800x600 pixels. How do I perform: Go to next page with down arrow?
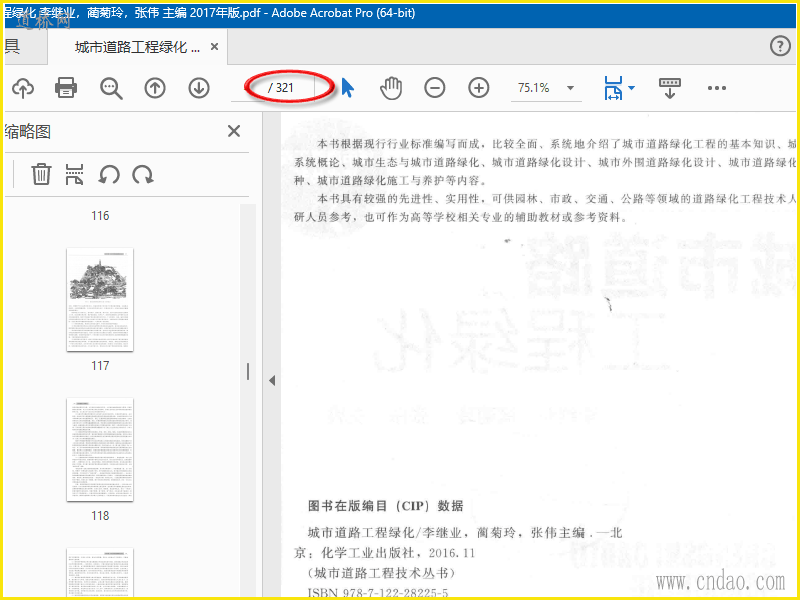(199, 88)
